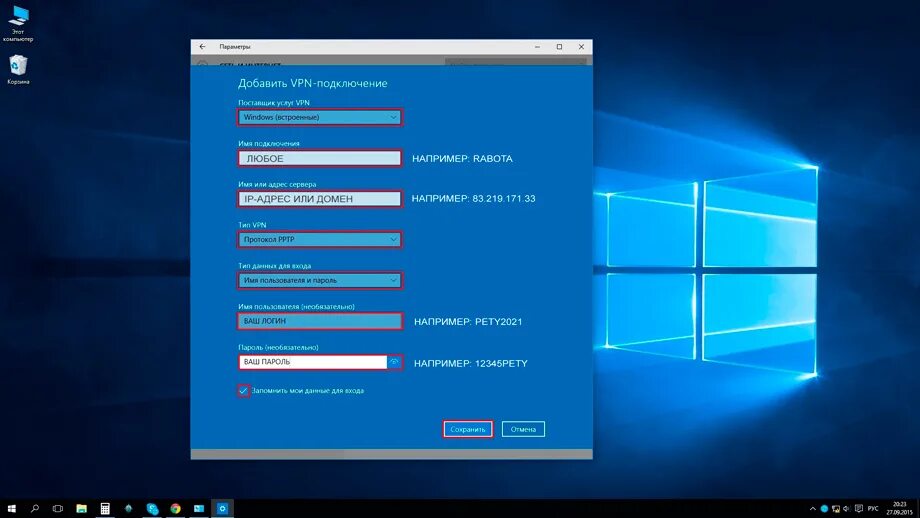Open the Calculator taskbar icon

(105, 509)
